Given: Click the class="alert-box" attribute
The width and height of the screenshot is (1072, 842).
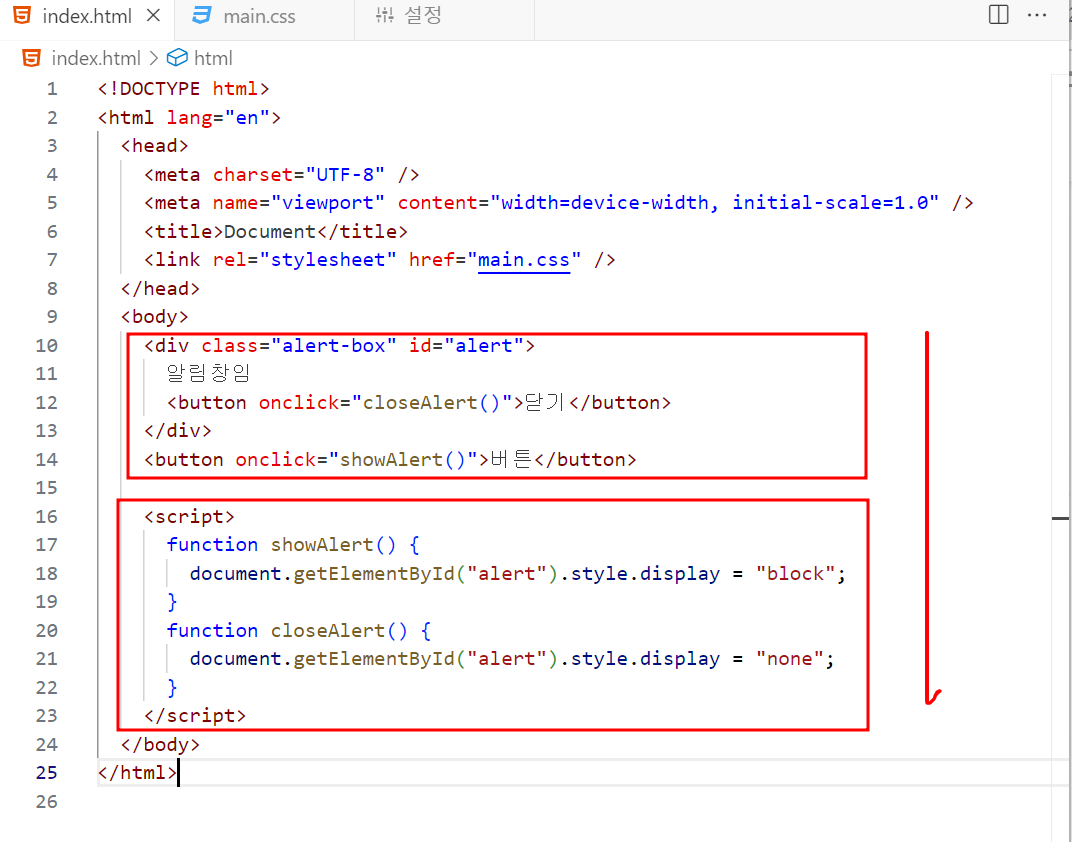Looking at the screenshot, I should (299, 346).
